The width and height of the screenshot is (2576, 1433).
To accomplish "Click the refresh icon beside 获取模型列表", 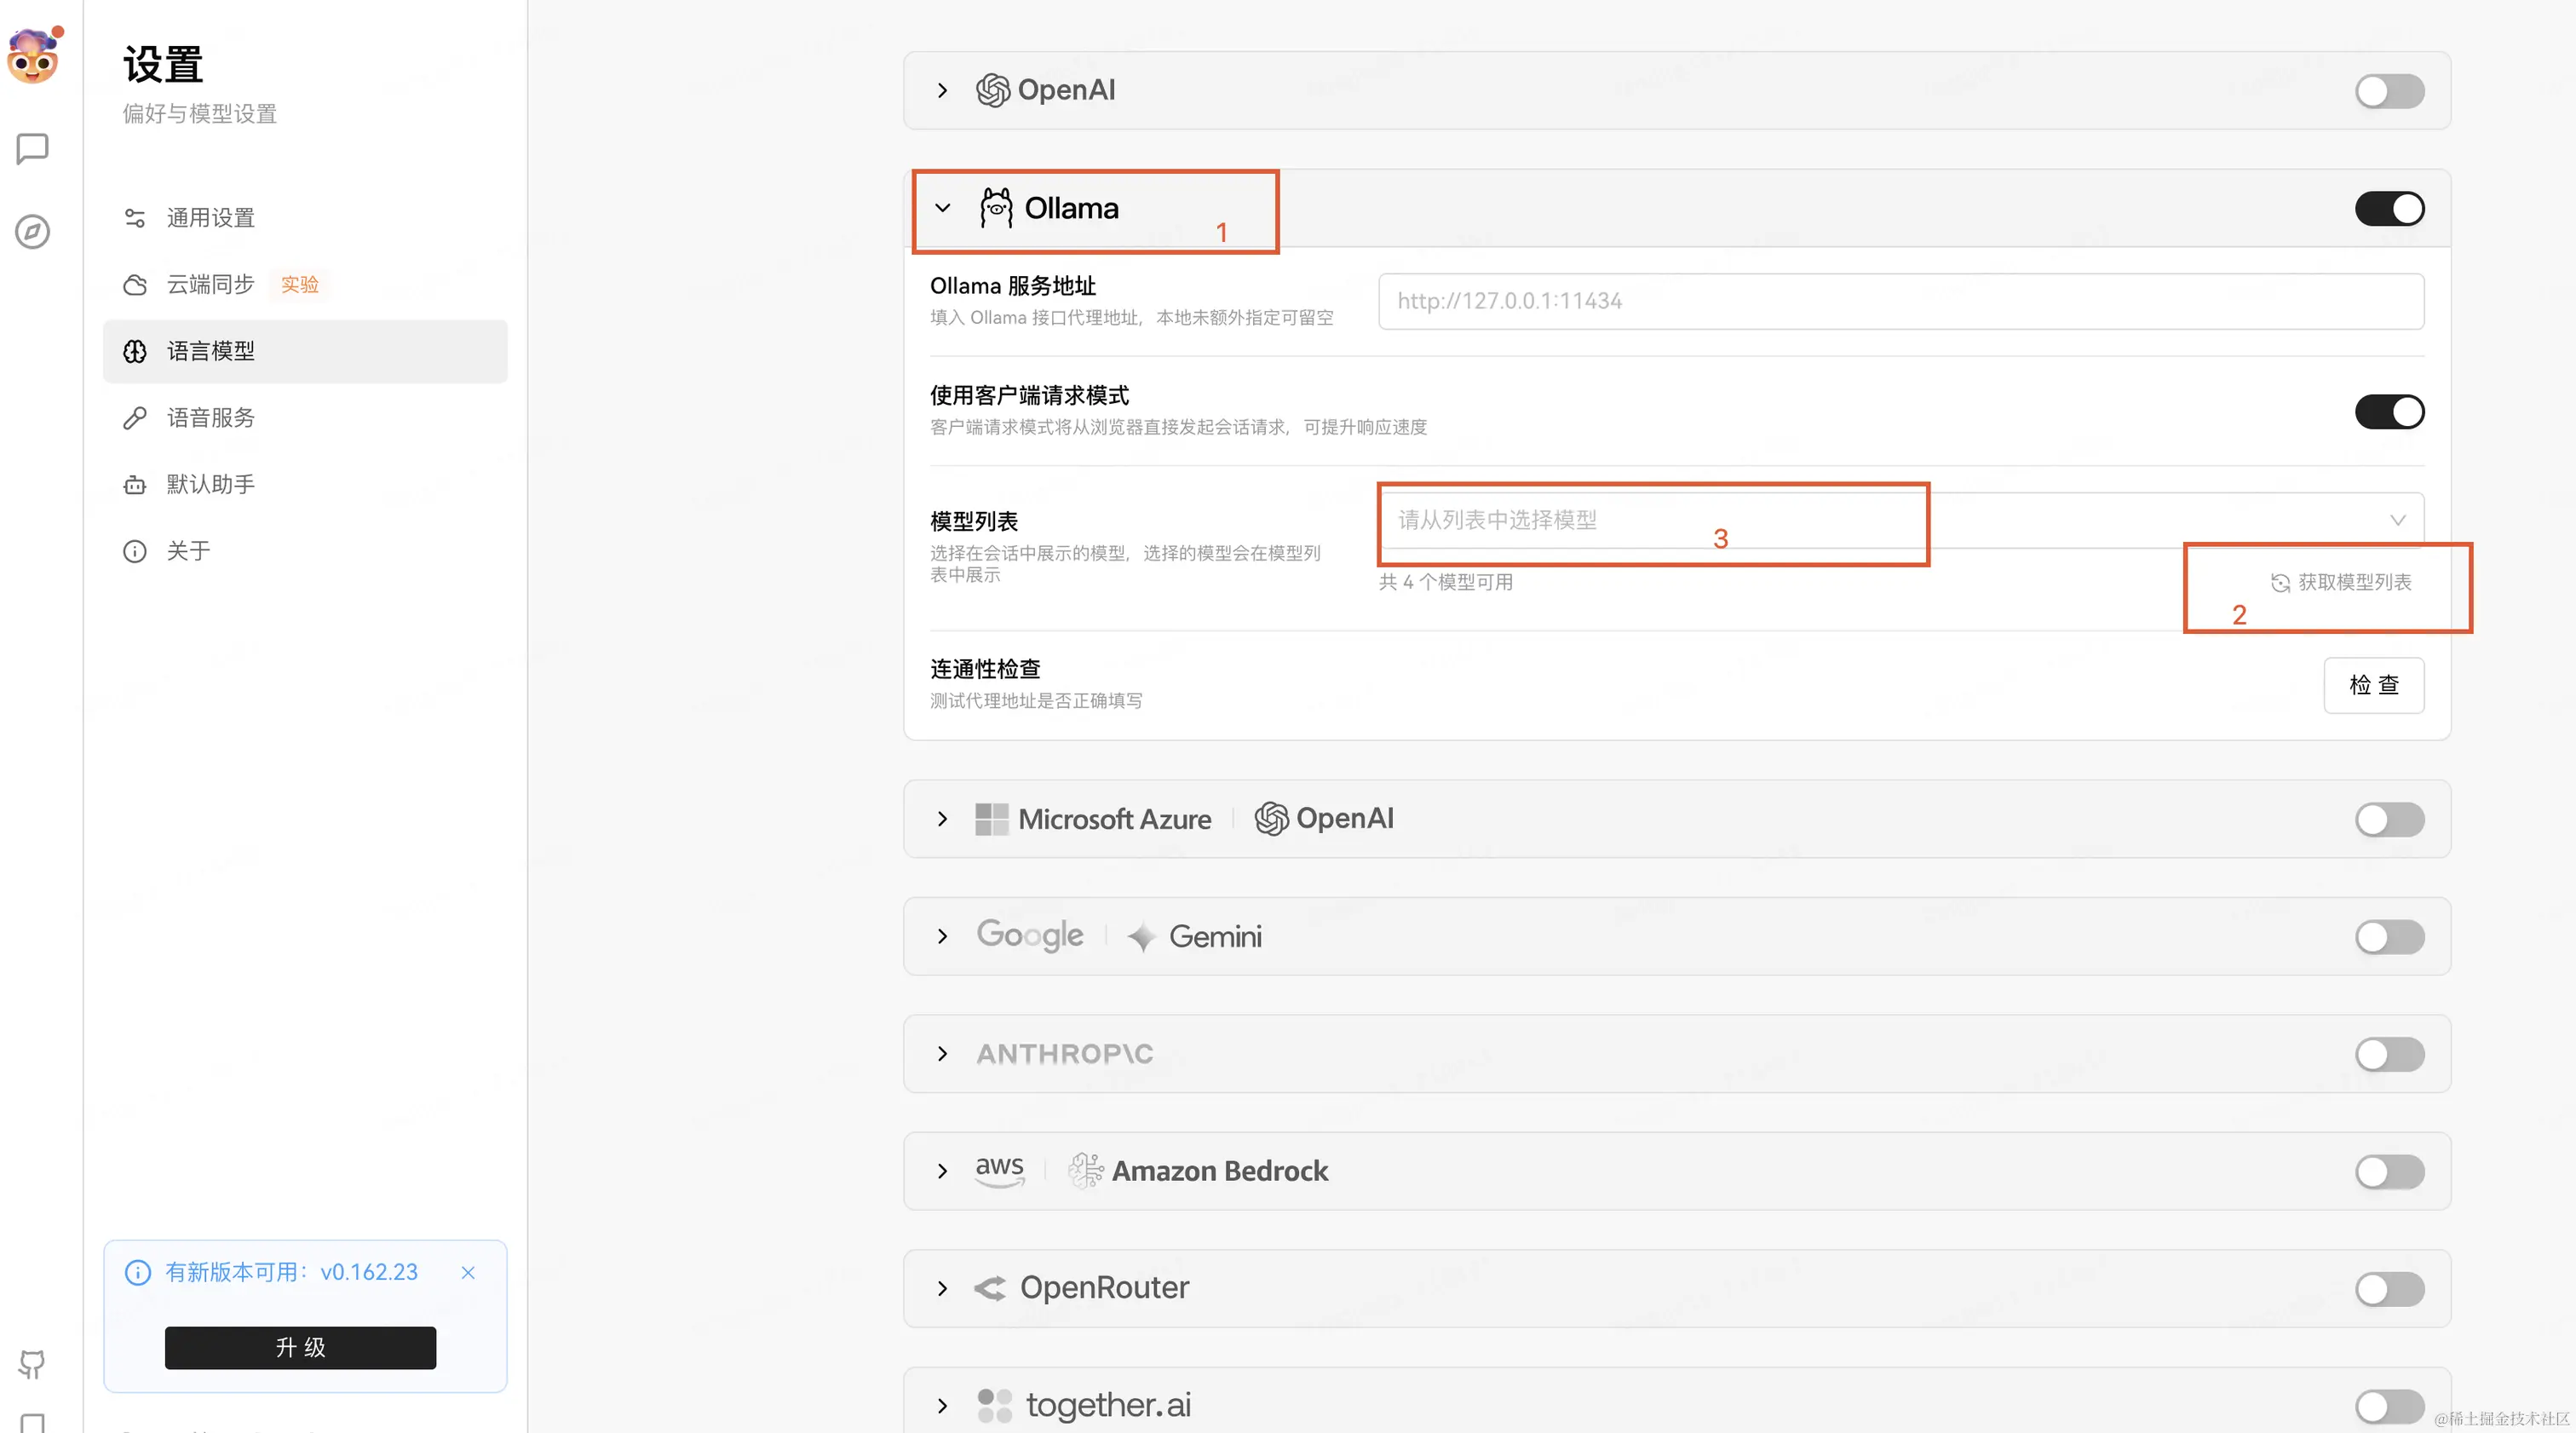I will coord(2280,583).
